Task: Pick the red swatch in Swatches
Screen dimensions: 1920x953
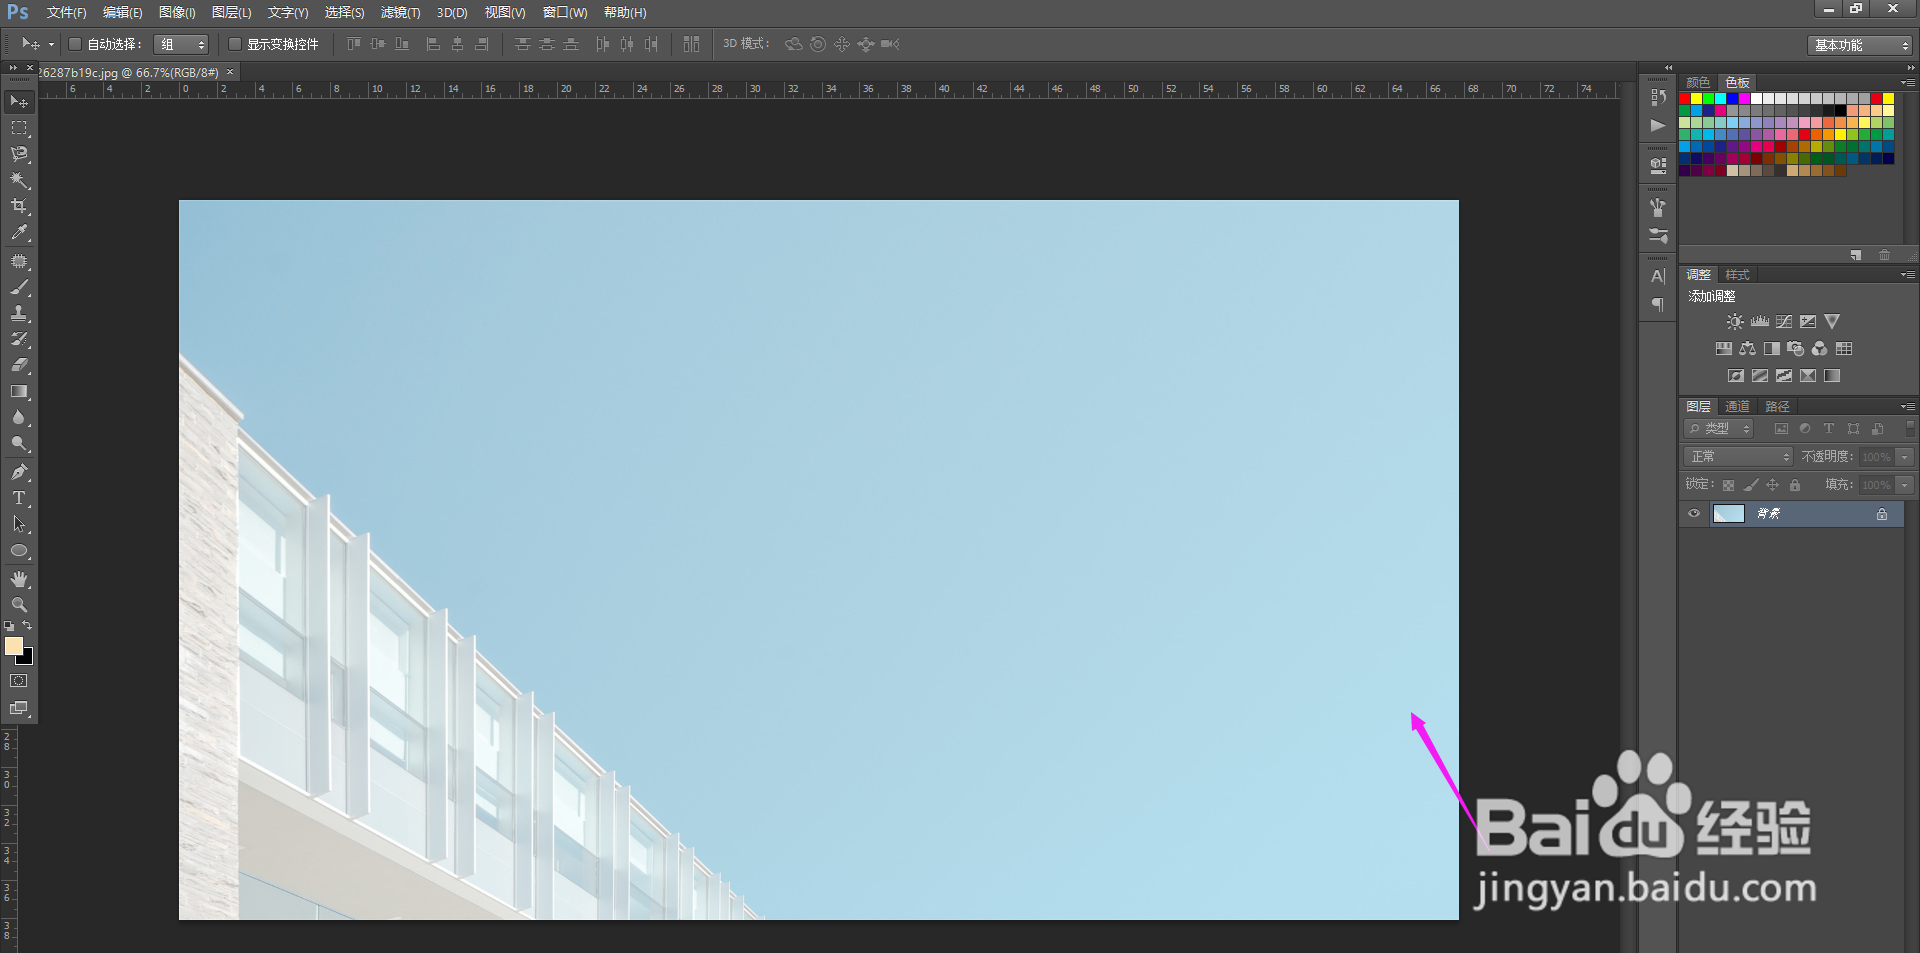Action: point(1685,99)
